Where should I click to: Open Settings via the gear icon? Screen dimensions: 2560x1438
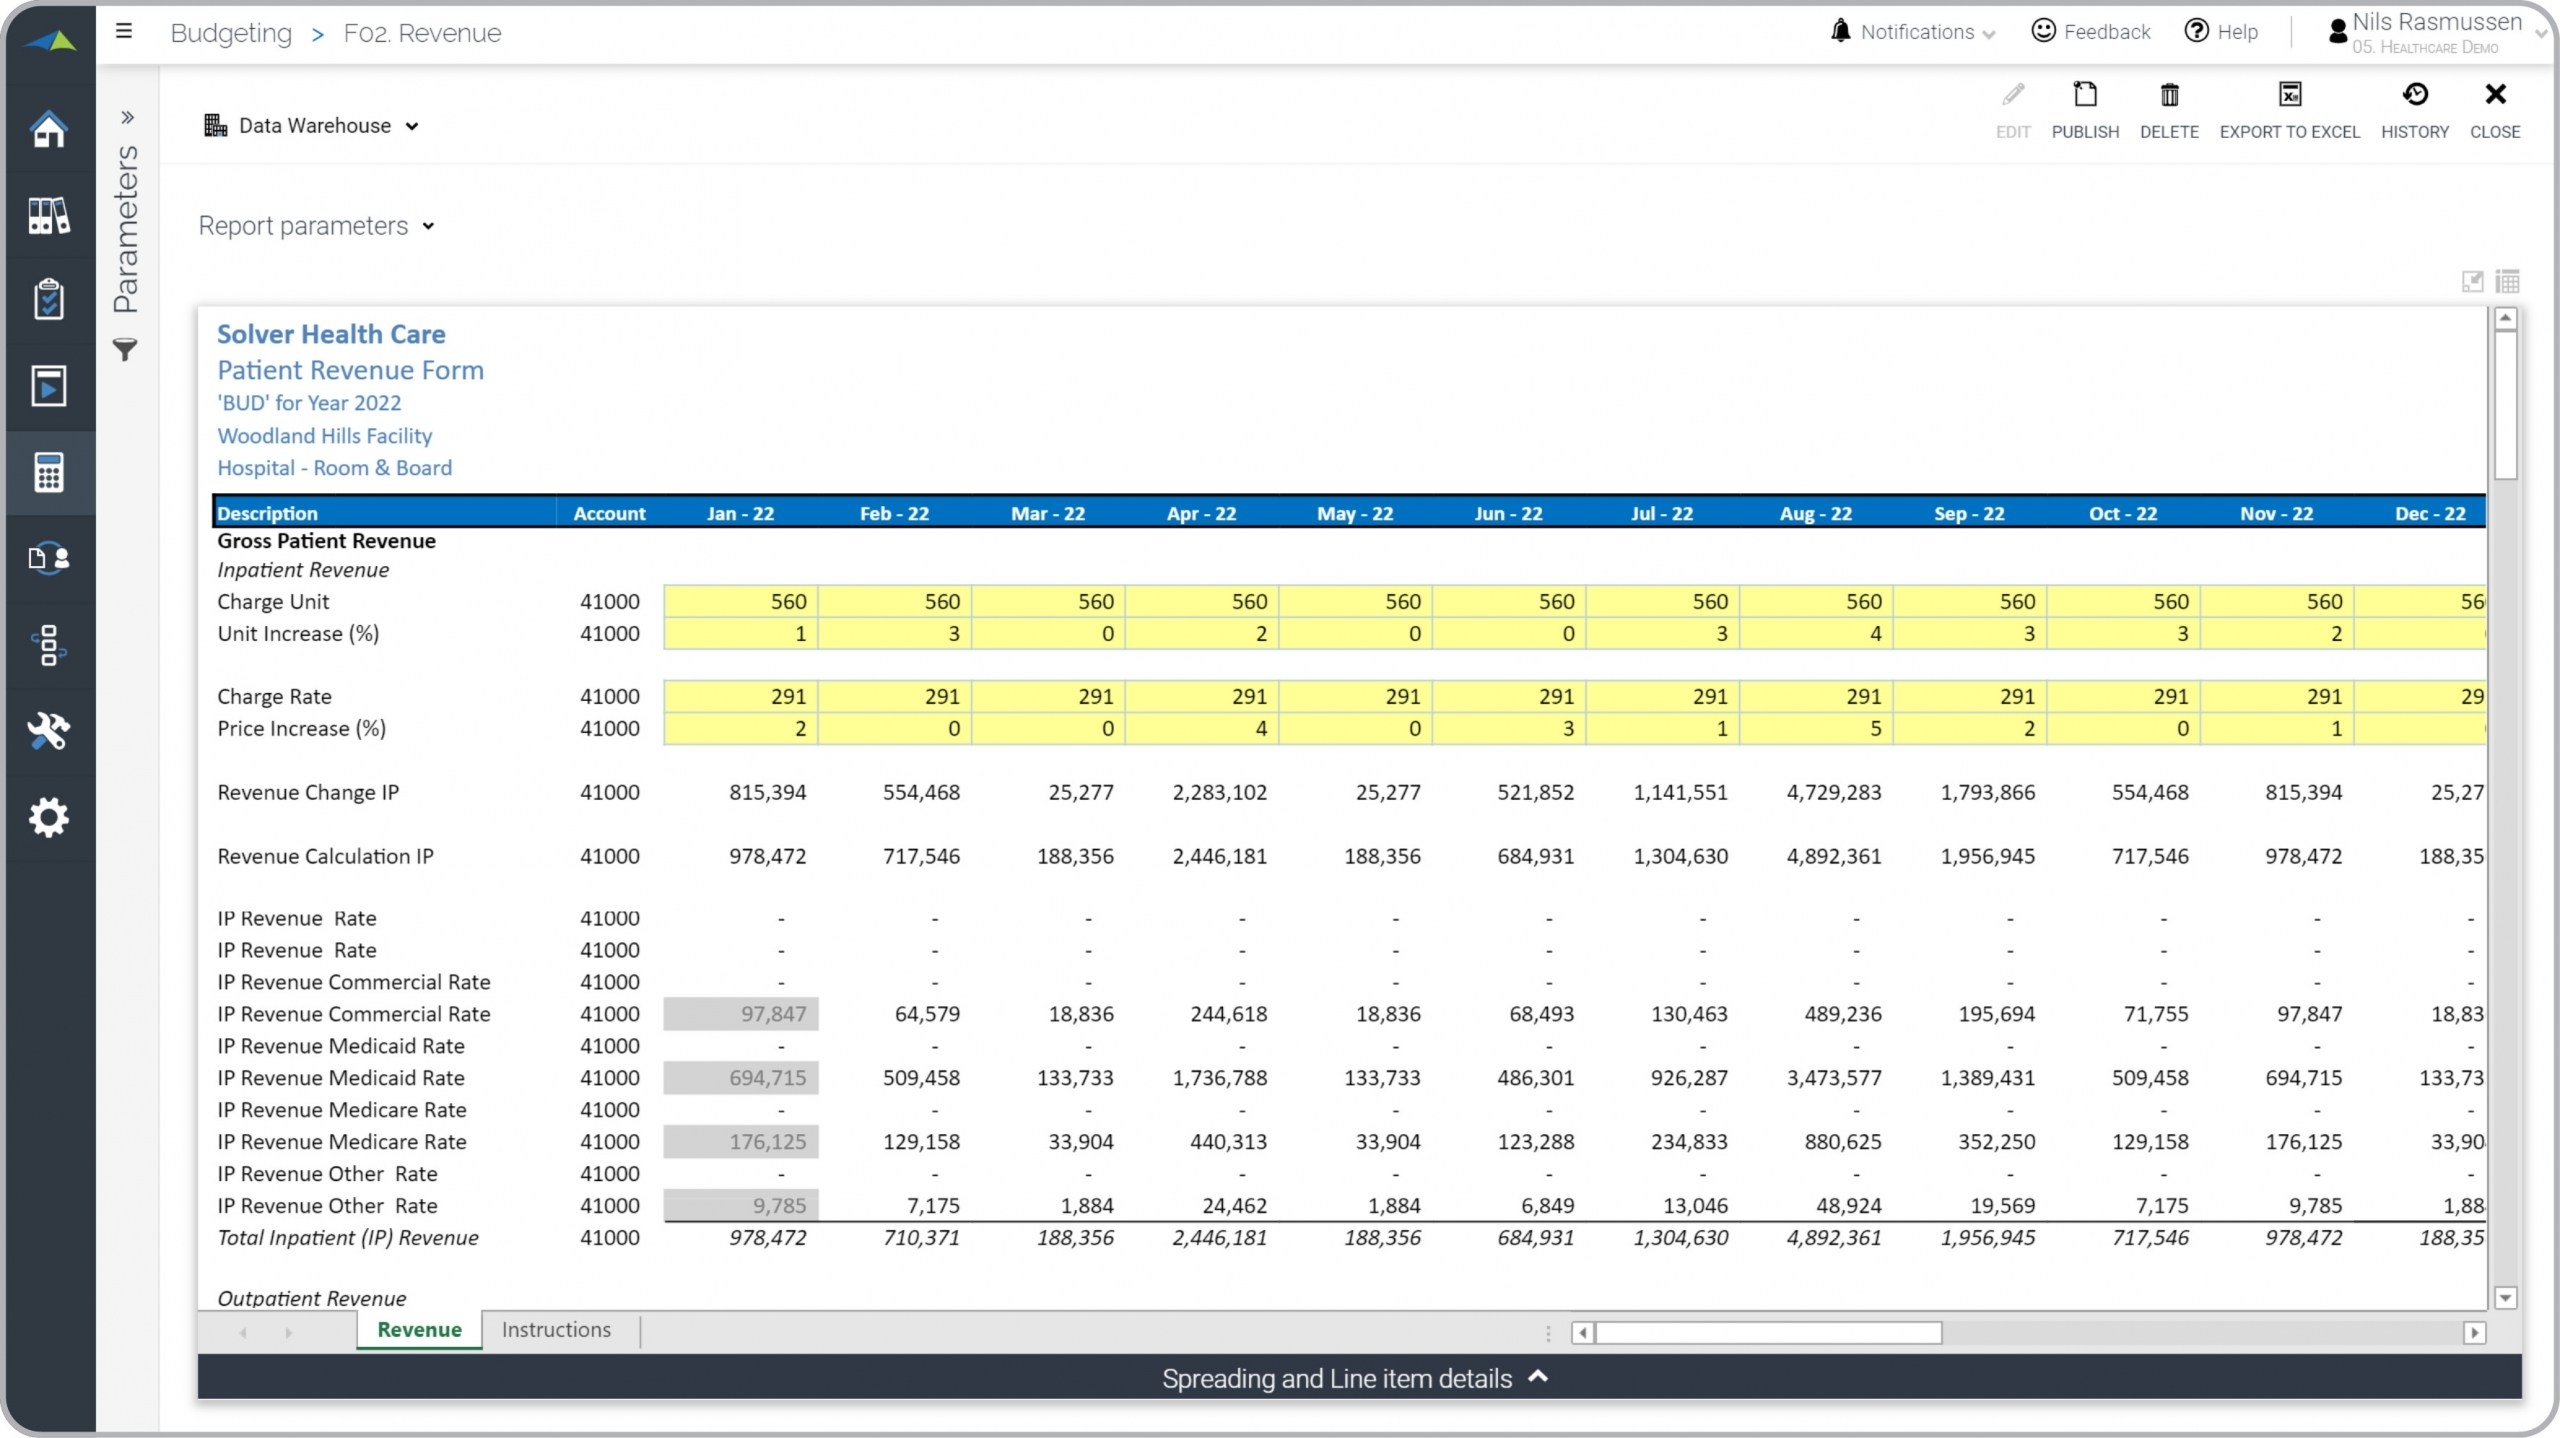[49, 817]
